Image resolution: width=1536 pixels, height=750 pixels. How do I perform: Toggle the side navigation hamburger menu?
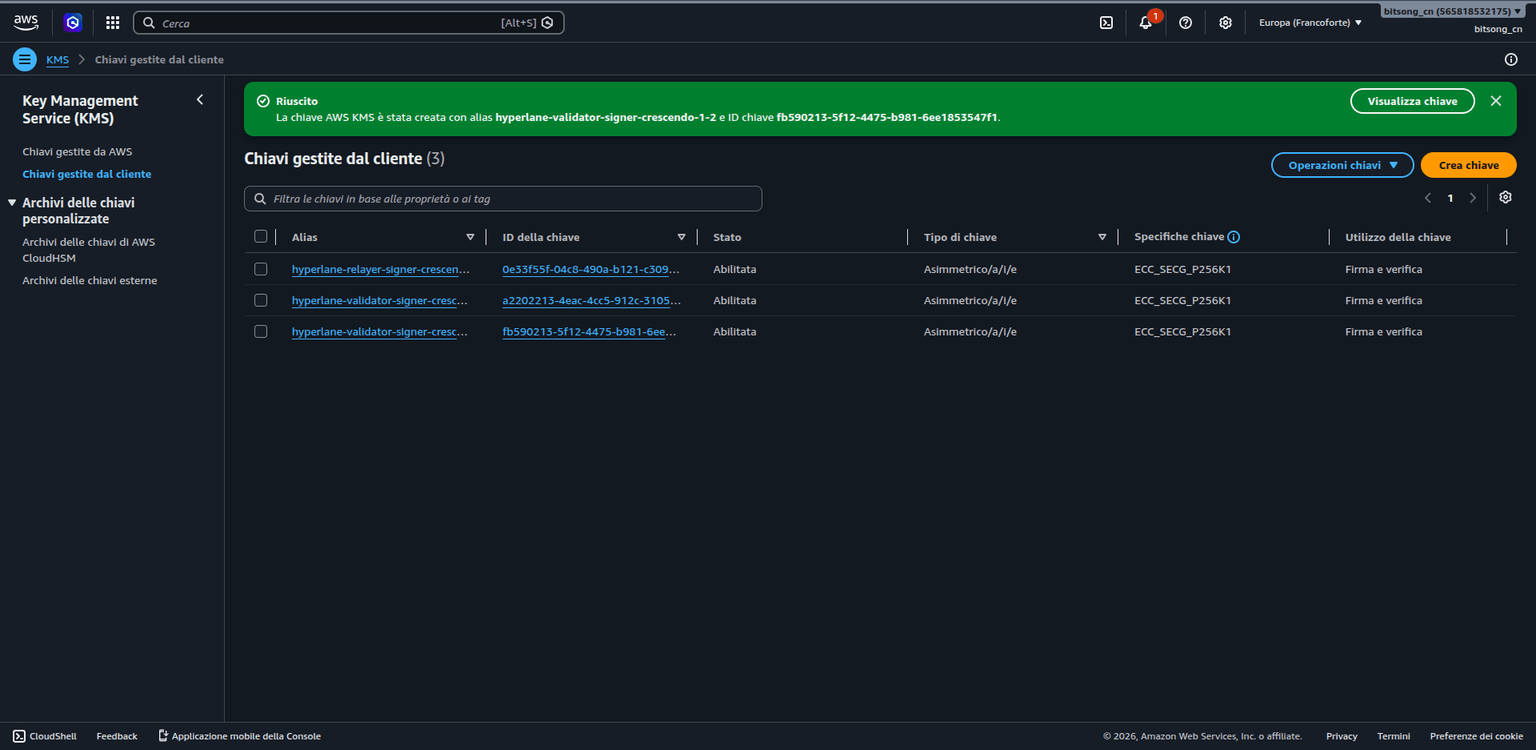point(25,60)
